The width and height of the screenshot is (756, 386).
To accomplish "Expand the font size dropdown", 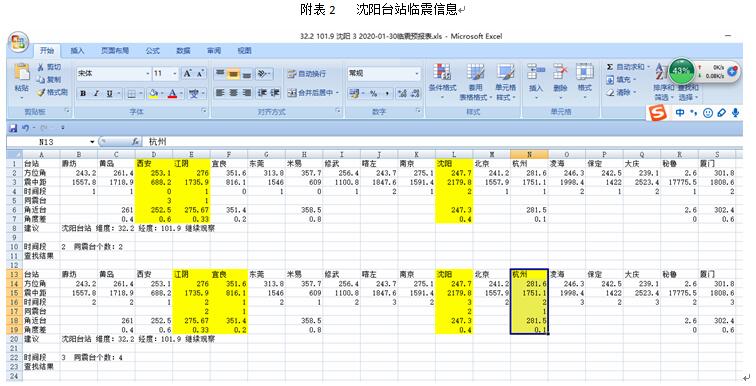I will pyautogui.click(x=175, y=74).
